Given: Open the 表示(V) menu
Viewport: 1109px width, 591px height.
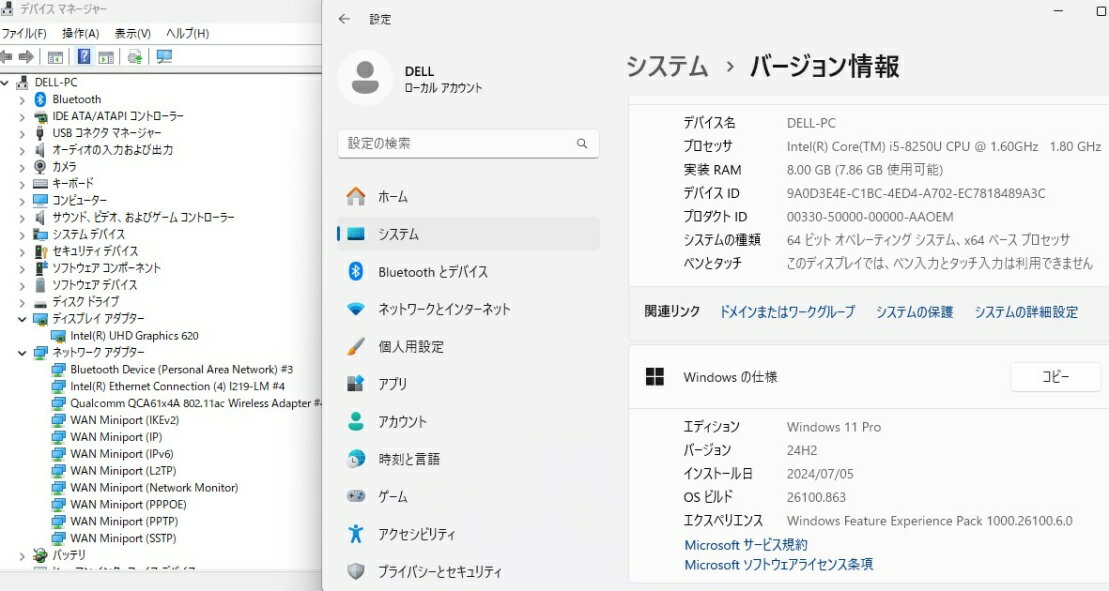Looking at the screenshot, I should click(132, 33).
